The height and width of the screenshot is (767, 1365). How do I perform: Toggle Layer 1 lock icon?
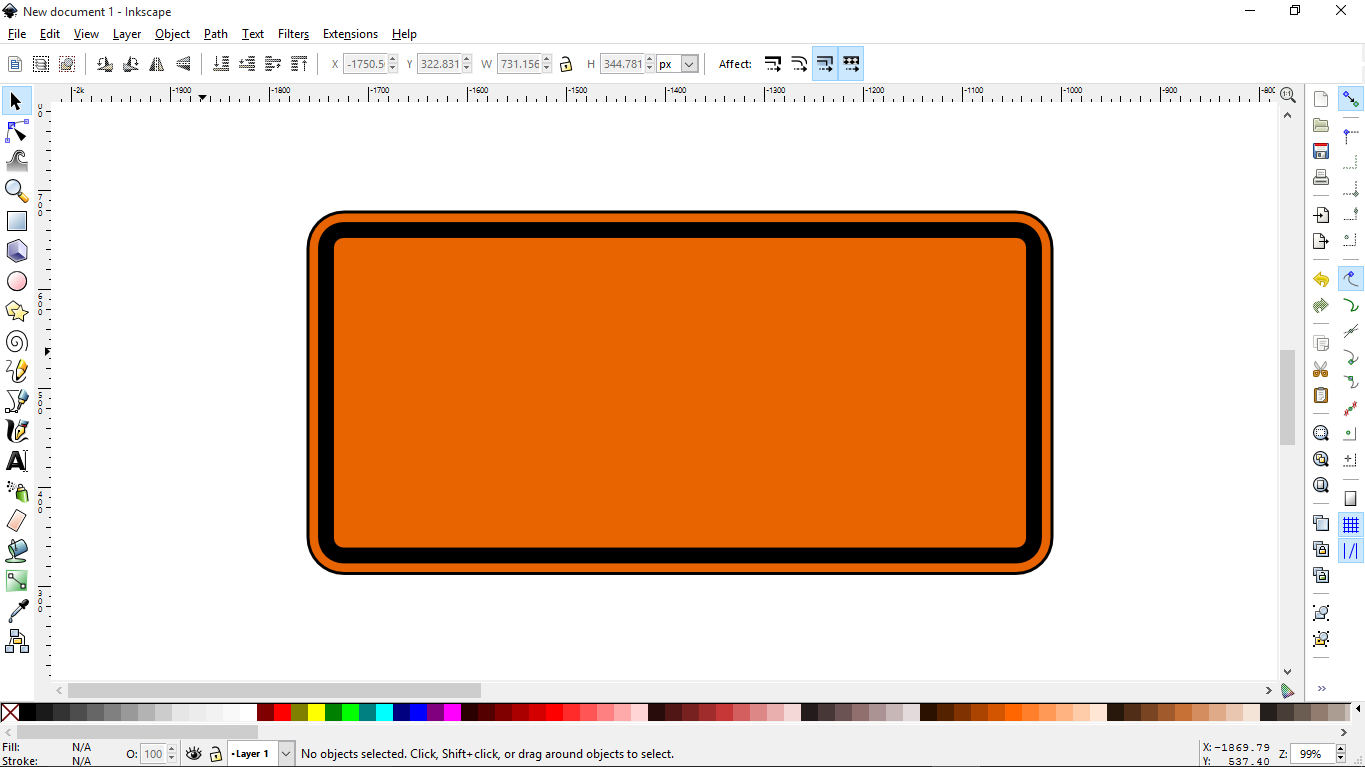pyautogui.click(x=215, y=754)
